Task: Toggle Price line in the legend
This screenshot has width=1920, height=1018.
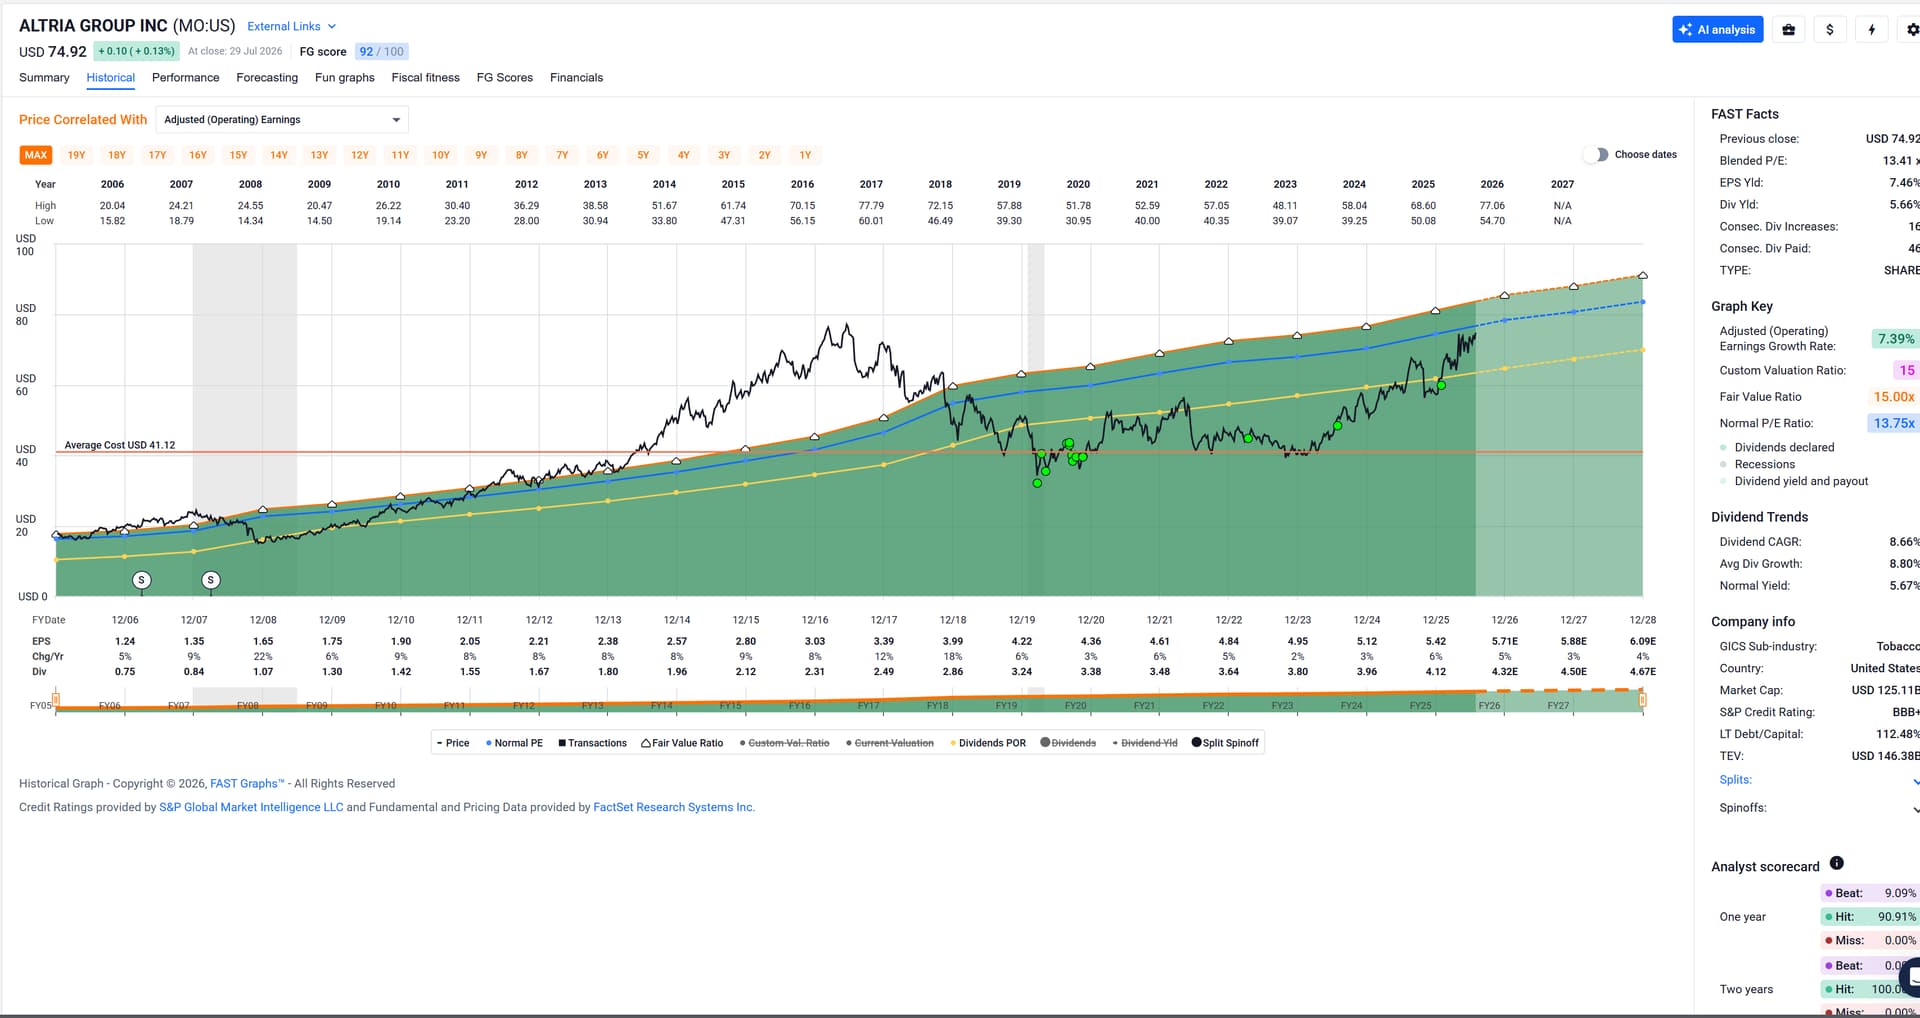Action: [x=453, y=743]
